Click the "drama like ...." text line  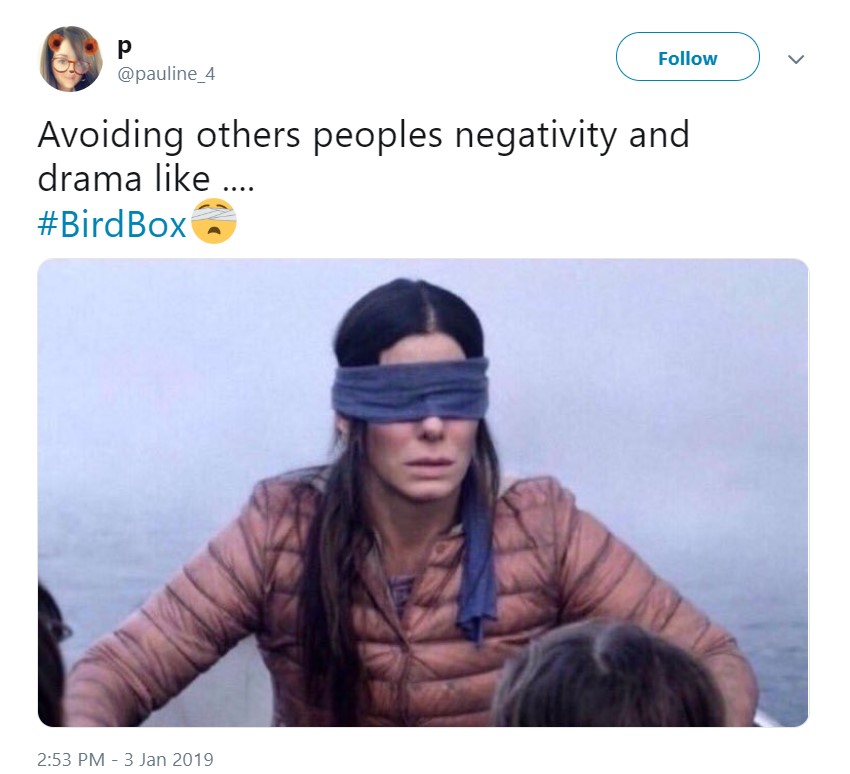146,179
